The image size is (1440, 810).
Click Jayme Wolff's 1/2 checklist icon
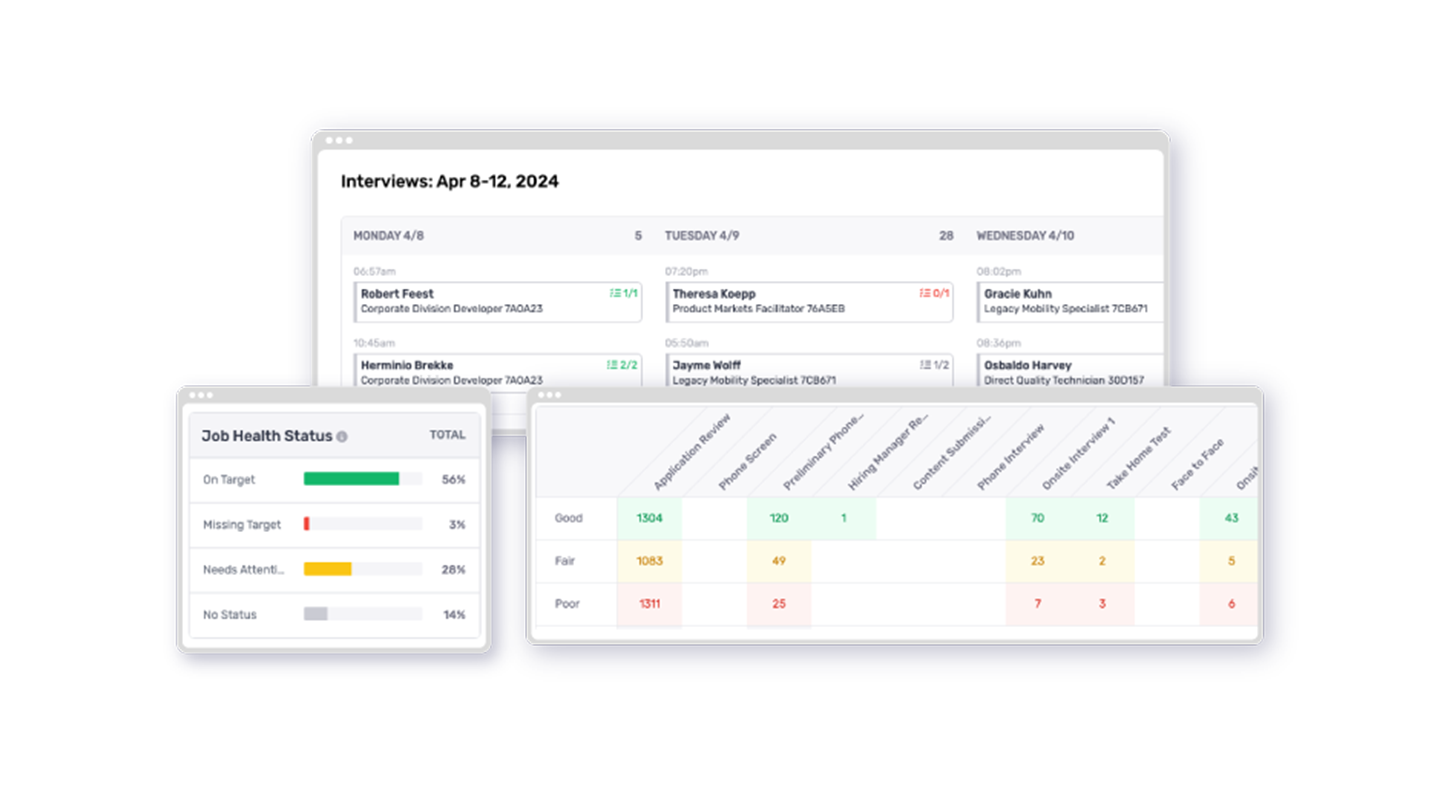934,365
